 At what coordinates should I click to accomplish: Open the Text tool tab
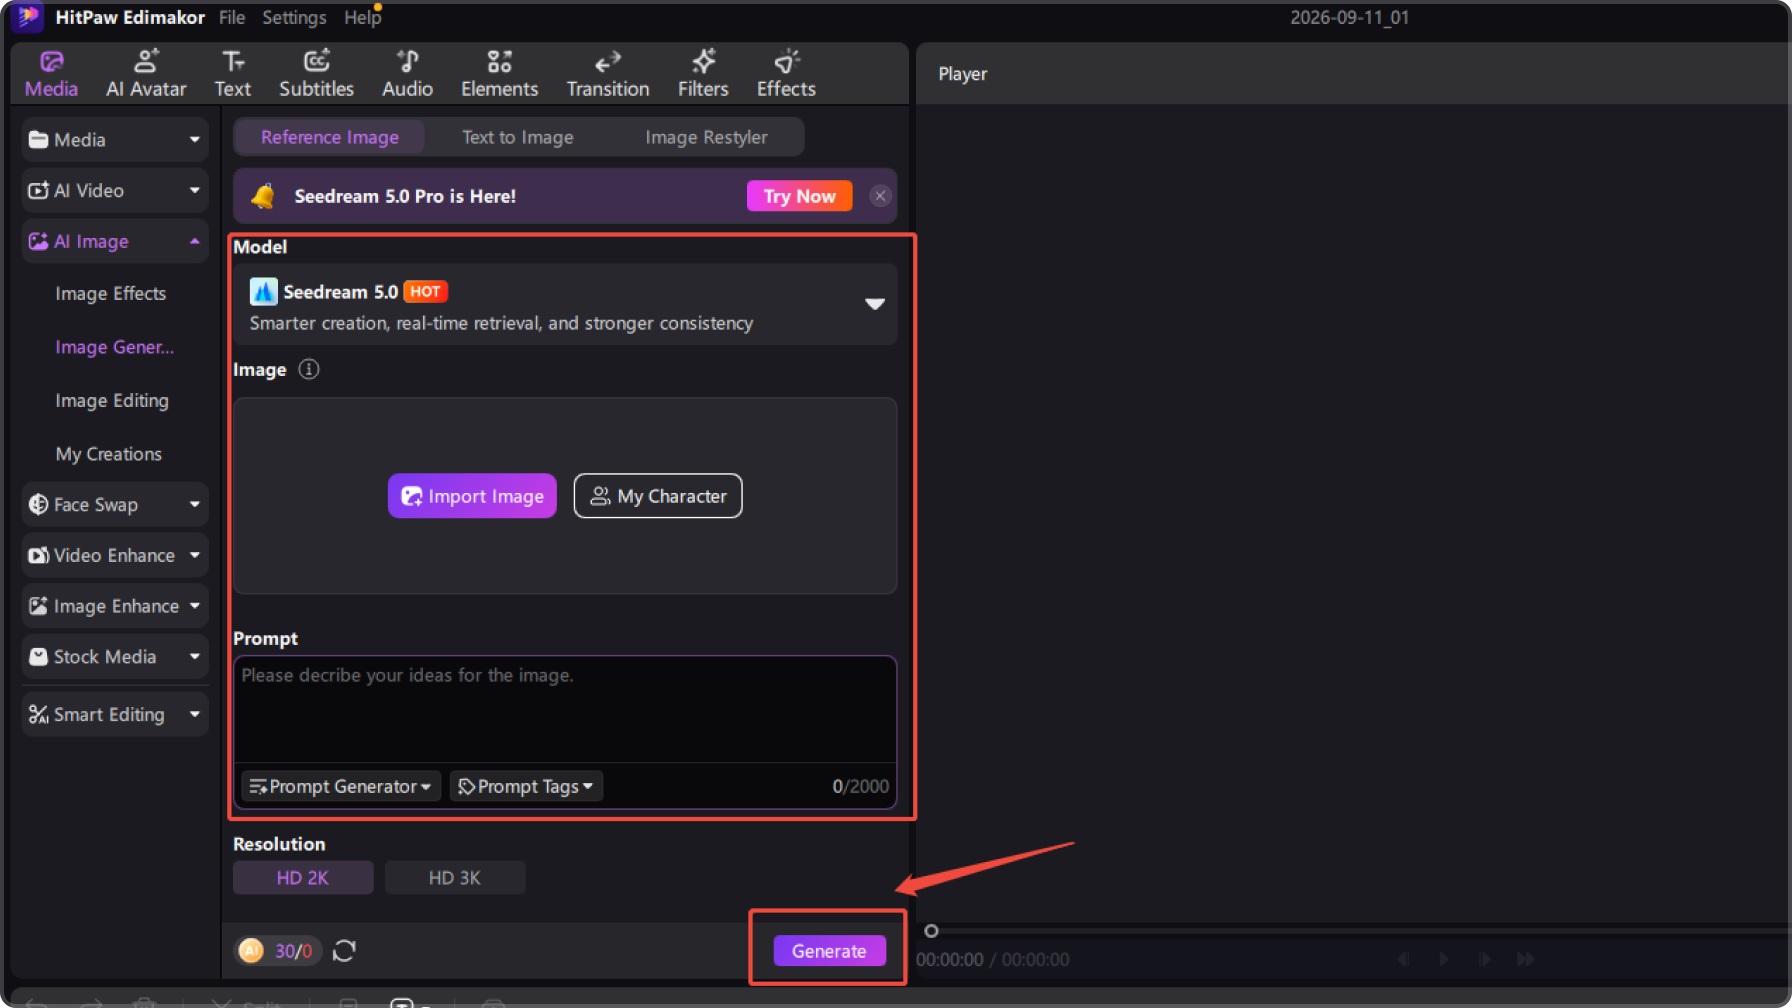(232, 74)
